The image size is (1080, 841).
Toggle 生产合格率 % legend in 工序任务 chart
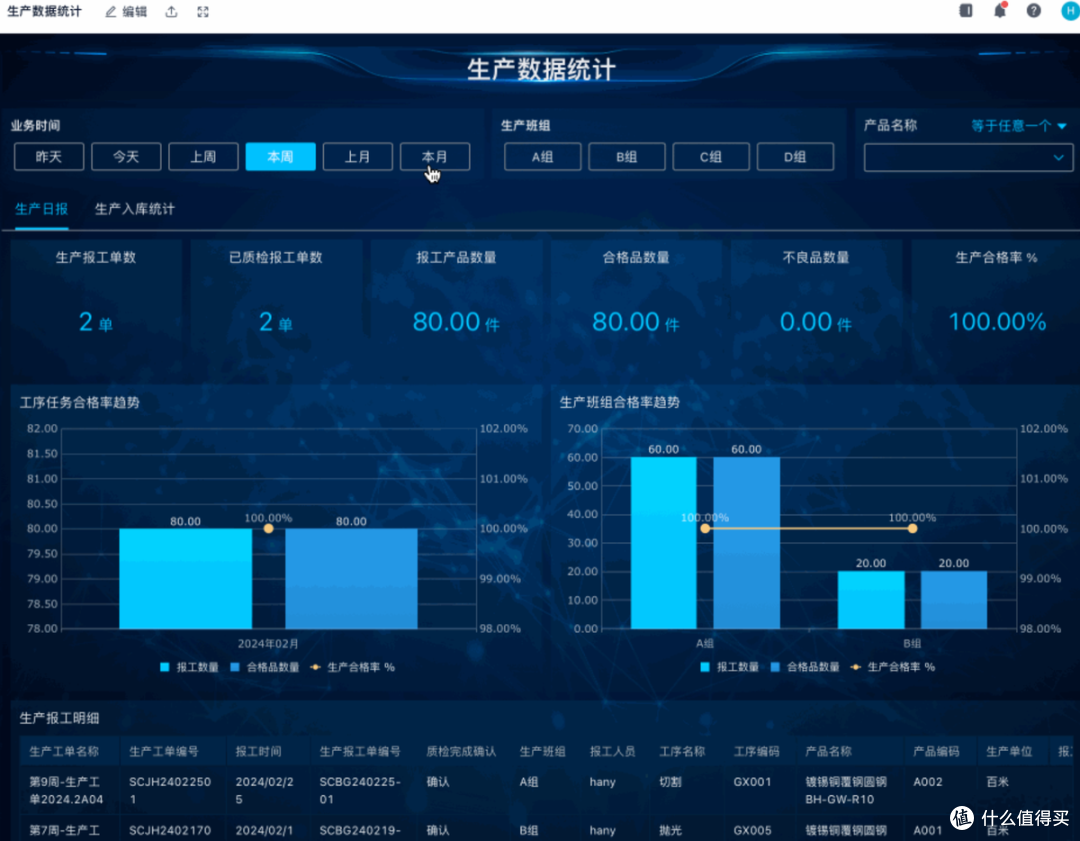pos(353,667)
